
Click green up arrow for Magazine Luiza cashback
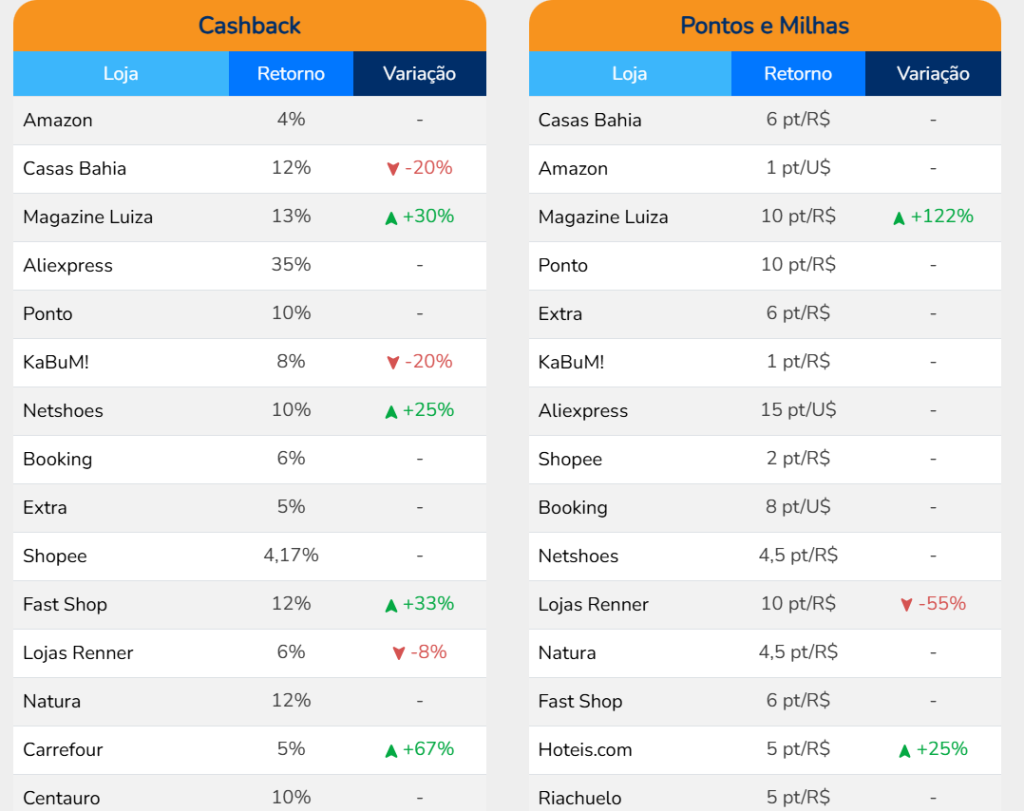[x=391, y=218]
